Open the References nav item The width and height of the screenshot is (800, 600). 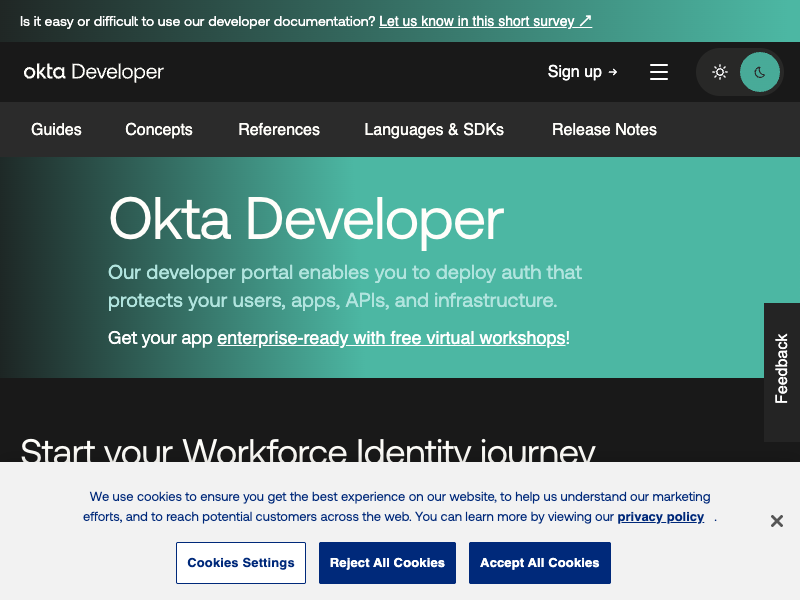click(279, 130)
